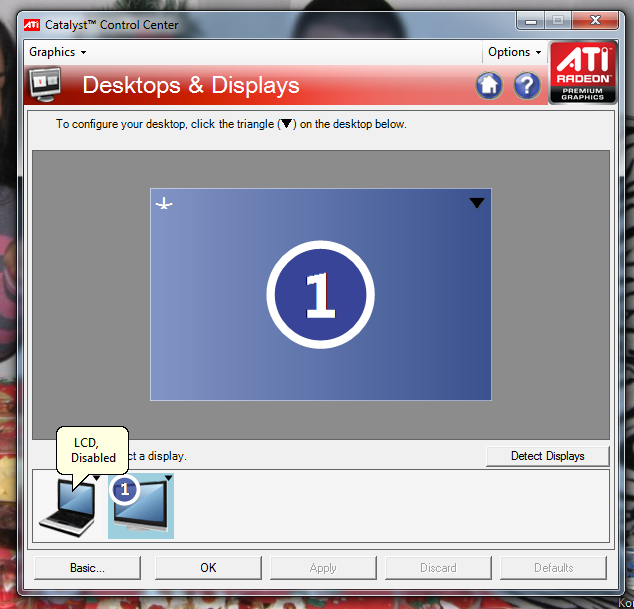The height and width of the screenshot is (609, 634).
Task: Click the Apply button
Action: click(x=323, y=568)
